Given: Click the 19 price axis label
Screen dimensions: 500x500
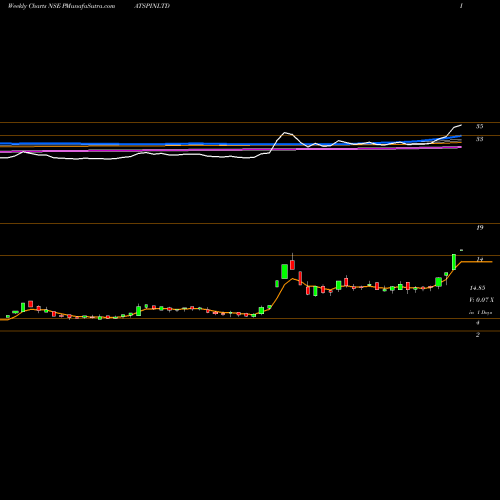Looking at the screenshot, I should point(479,228).
